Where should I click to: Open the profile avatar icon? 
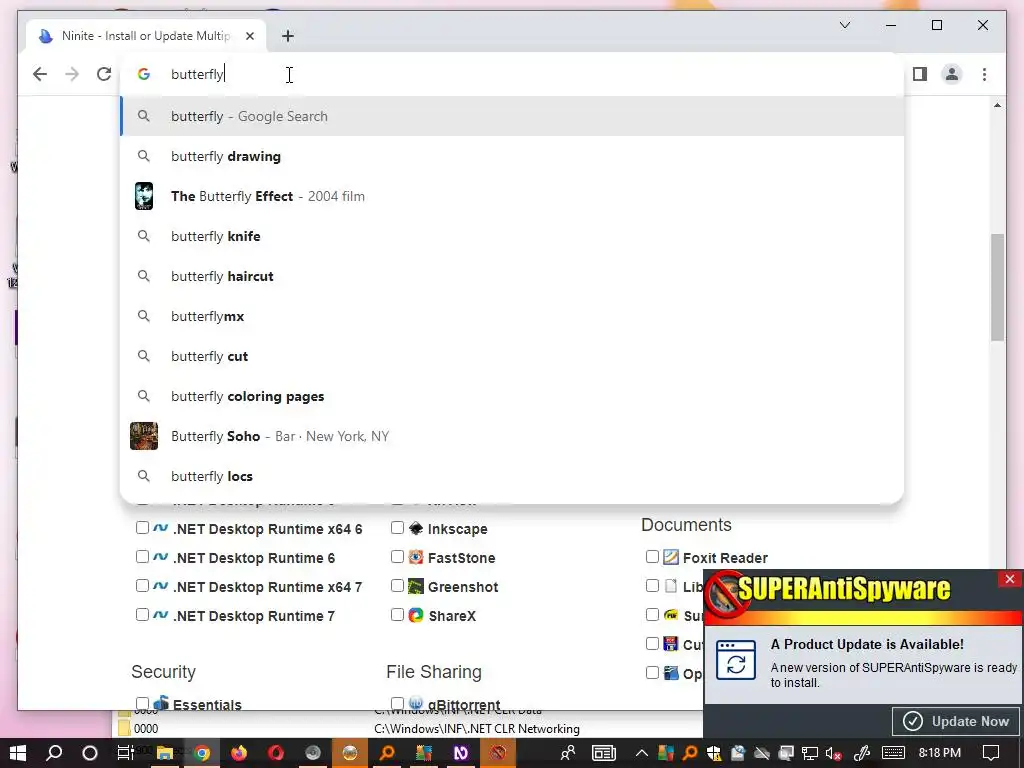tap(952, 74)
